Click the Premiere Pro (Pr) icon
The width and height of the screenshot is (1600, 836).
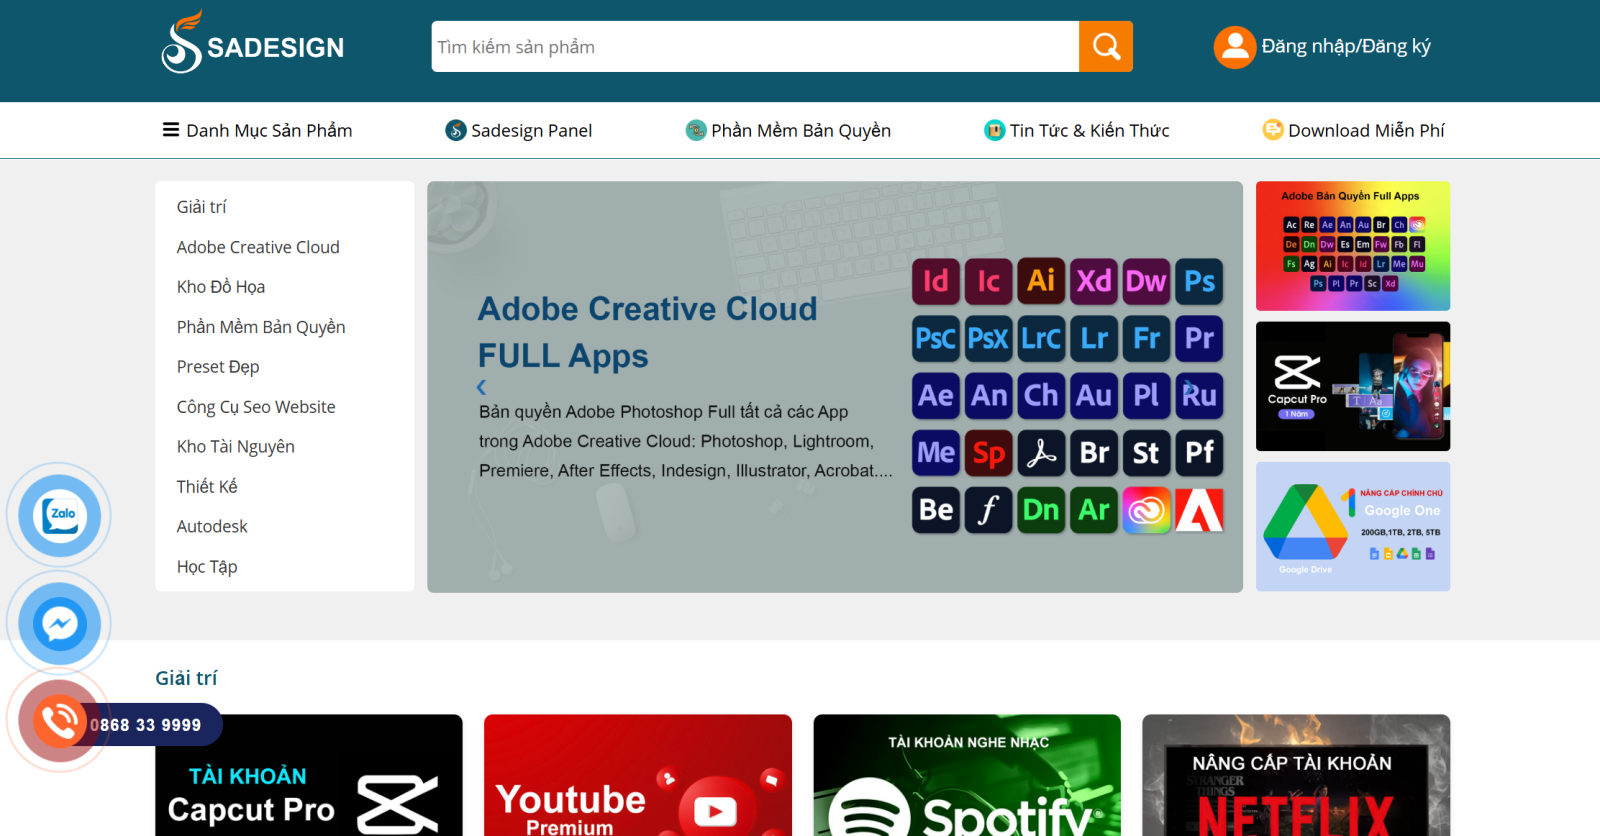click(1199, 338)
